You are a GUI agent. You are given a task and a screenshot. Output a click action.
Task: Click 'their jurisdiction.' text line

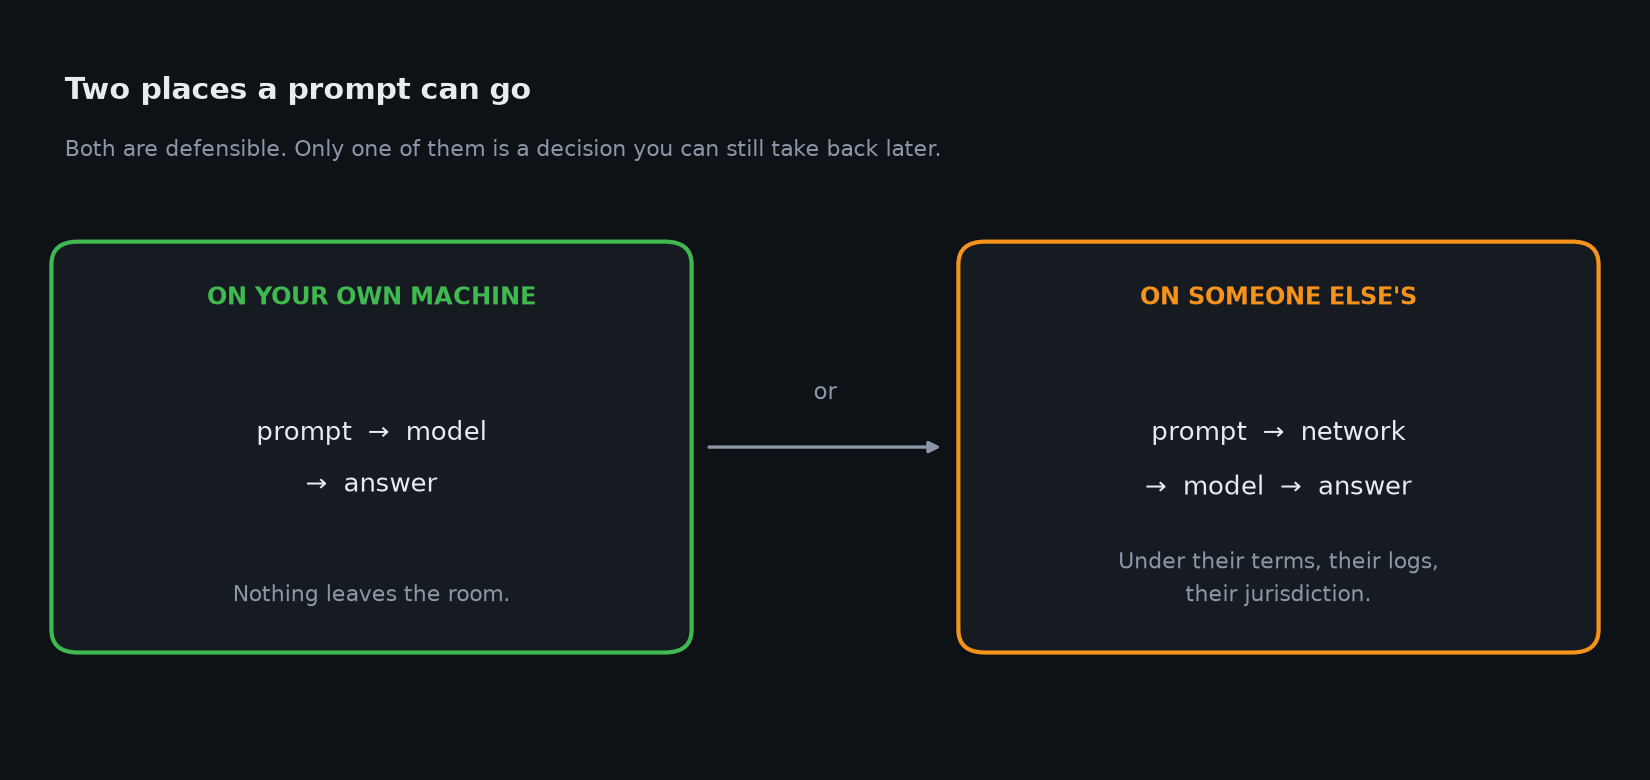[x=1278, y=594]
